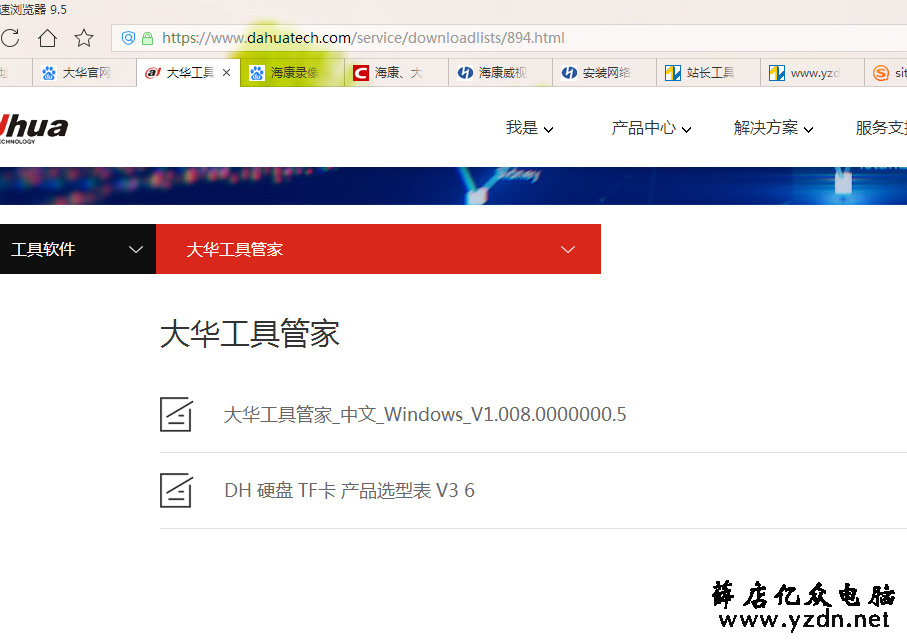The height and width of the screenshot is (640, 907).
Task: Click the address bar URL field
Action: pyautogui.click(x=509, y=38)
